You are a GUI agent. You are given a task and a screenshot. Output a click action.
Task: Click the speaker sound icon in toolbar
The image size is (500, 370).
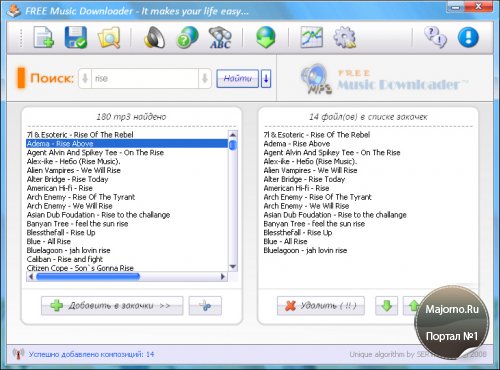[155, 37]
